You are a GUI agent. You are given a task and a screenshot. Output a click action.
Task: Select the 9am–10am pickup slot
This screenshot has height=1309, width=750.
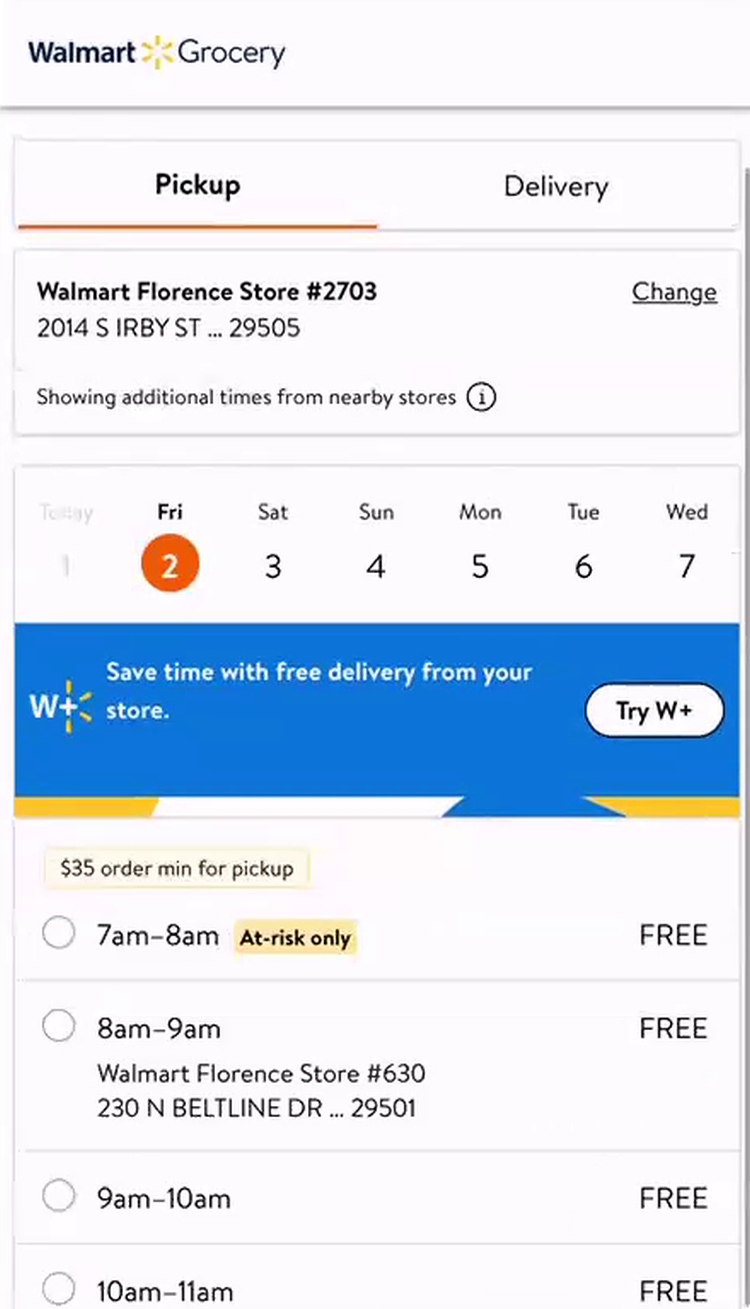click(x=59, y=1197)
